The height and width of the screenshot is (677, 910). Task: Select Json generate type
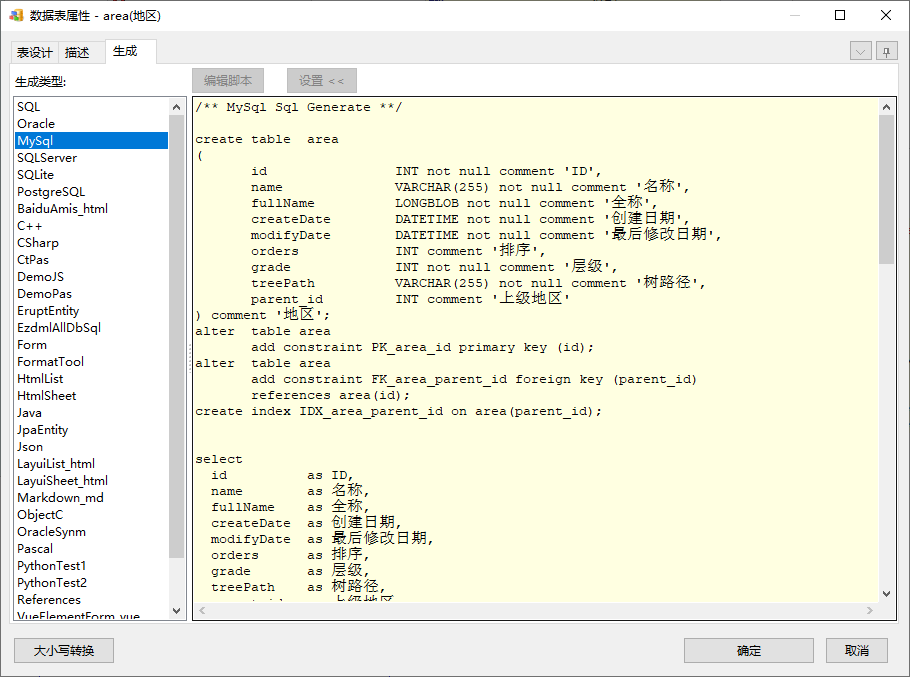(x=91, y=447)
